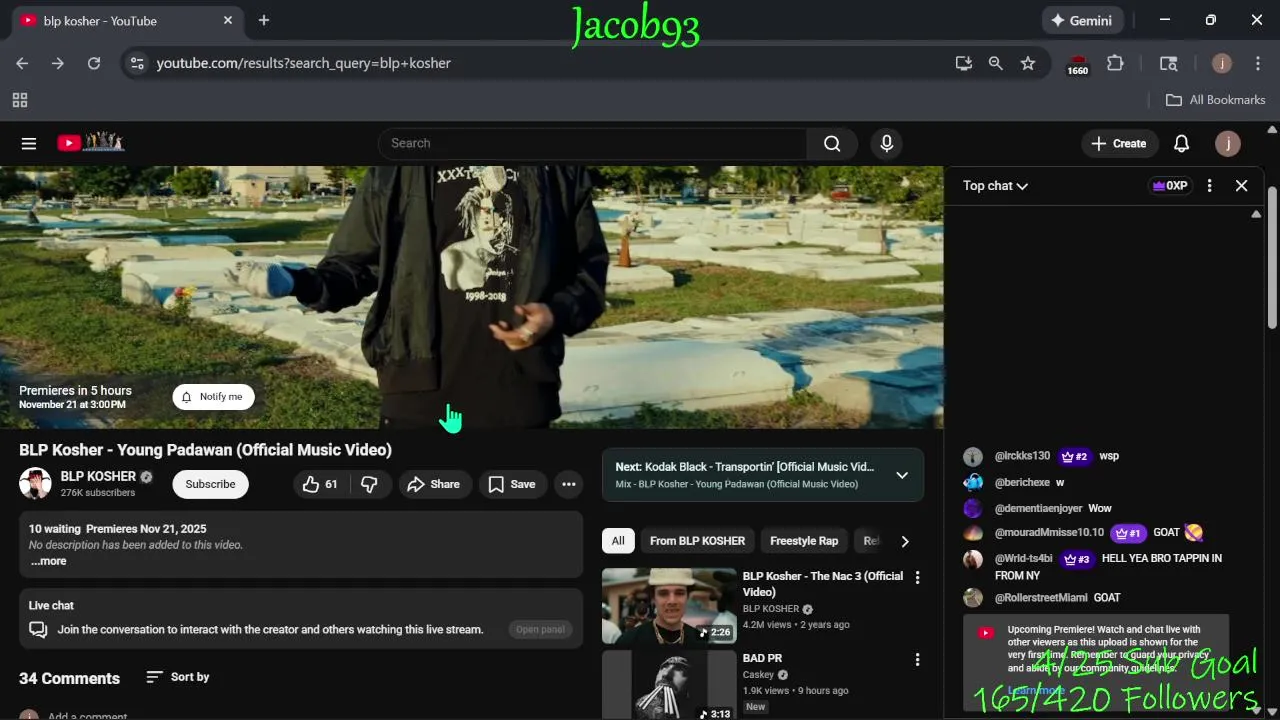Show more filter chips with the right arrow
Viewport: 1280px width, 720px height.
[905, 541]
